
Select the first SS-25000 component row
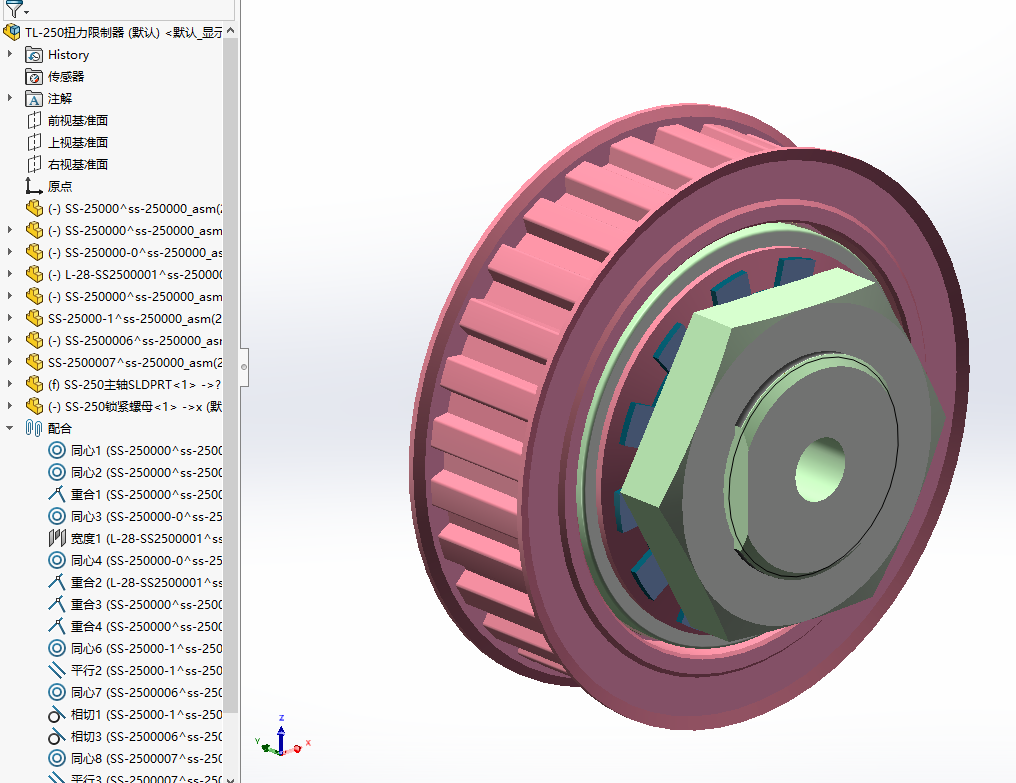pyautogui.click(x=124, y=209)
